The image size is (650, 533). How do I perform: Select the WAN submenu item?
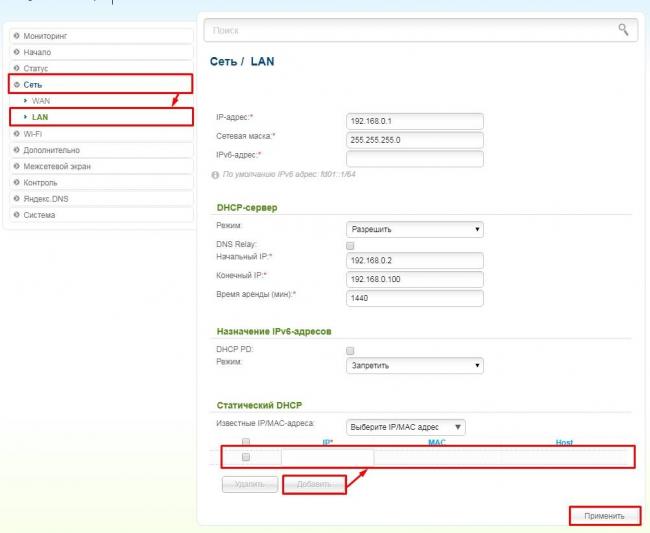point(41,101)
